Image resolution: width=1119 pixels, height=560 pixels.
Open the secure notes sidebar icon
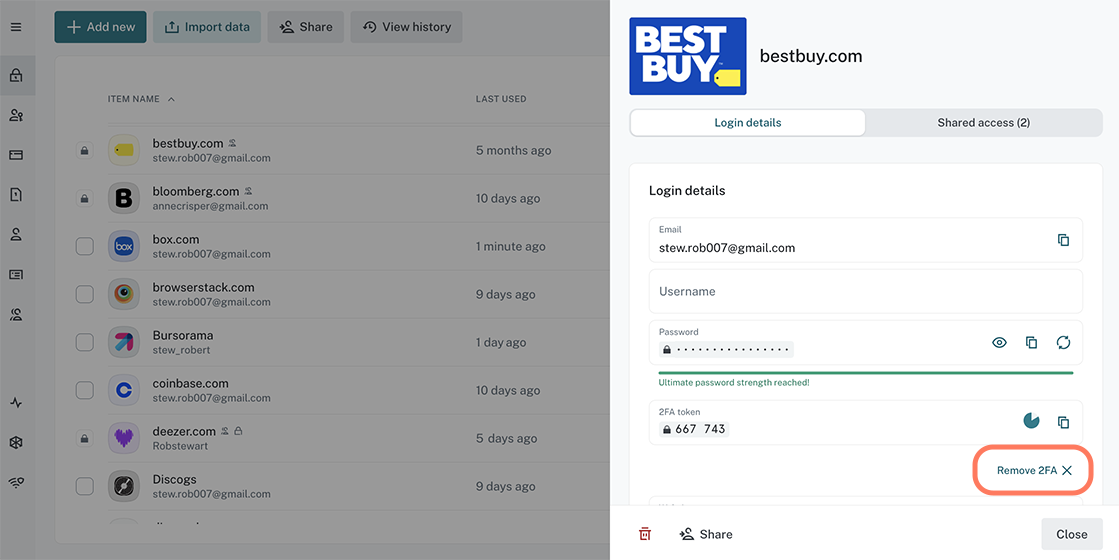click(16, 195)
